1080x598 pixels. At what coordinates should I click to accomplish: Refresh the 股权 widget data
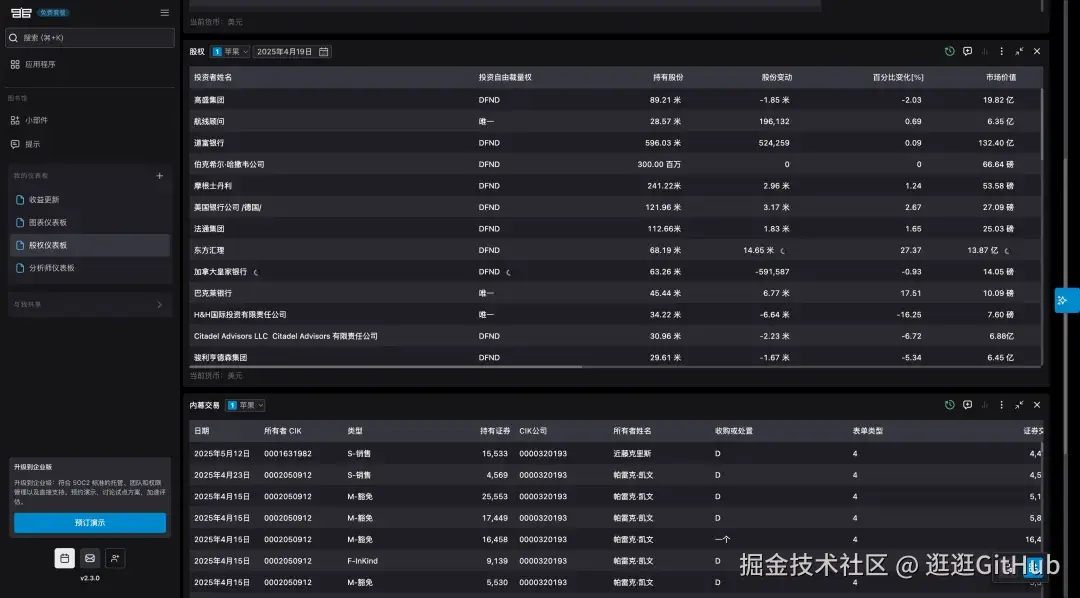(950, 51)
